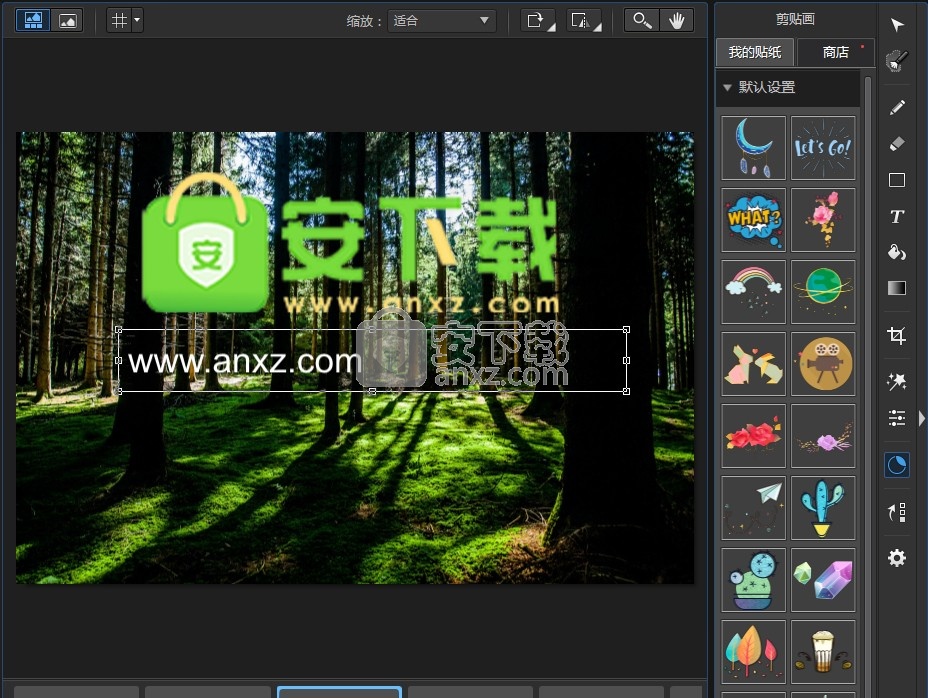Select the highlighted filmstrip thumbnail at bottom
928x698 pixels.
[x=340, y=692]
